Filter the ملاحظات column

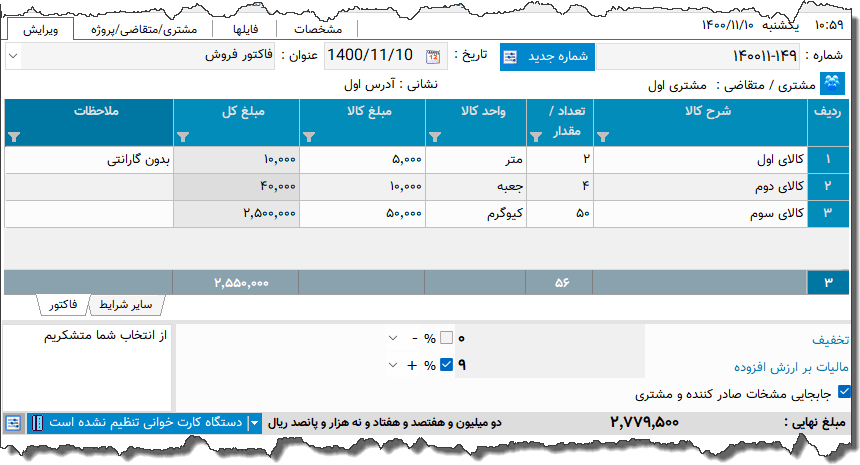(15, 137)
